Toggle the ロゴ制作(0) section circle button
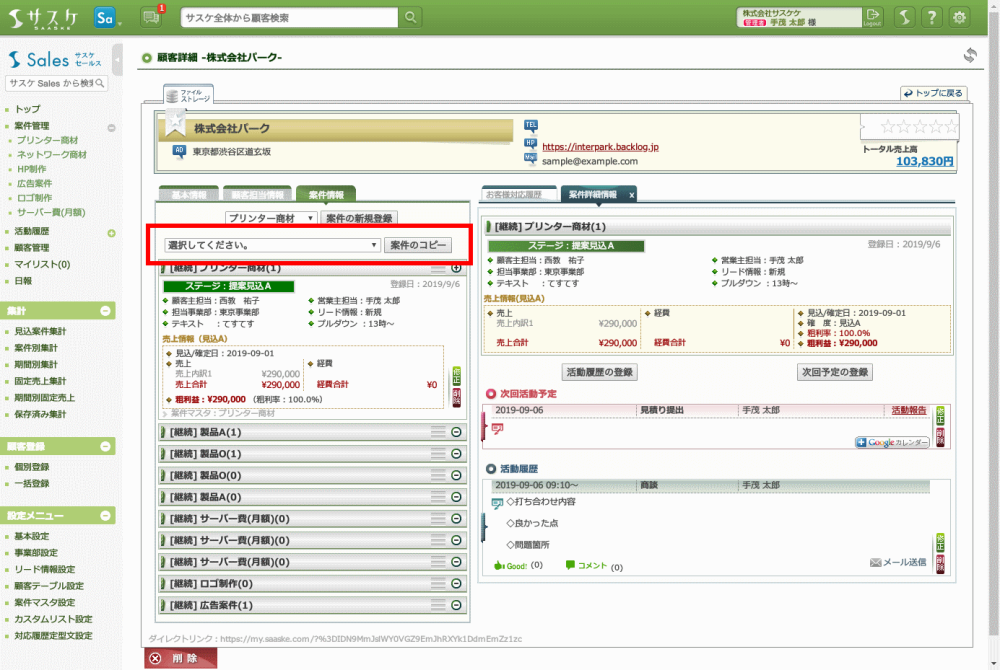 (456, 584)
